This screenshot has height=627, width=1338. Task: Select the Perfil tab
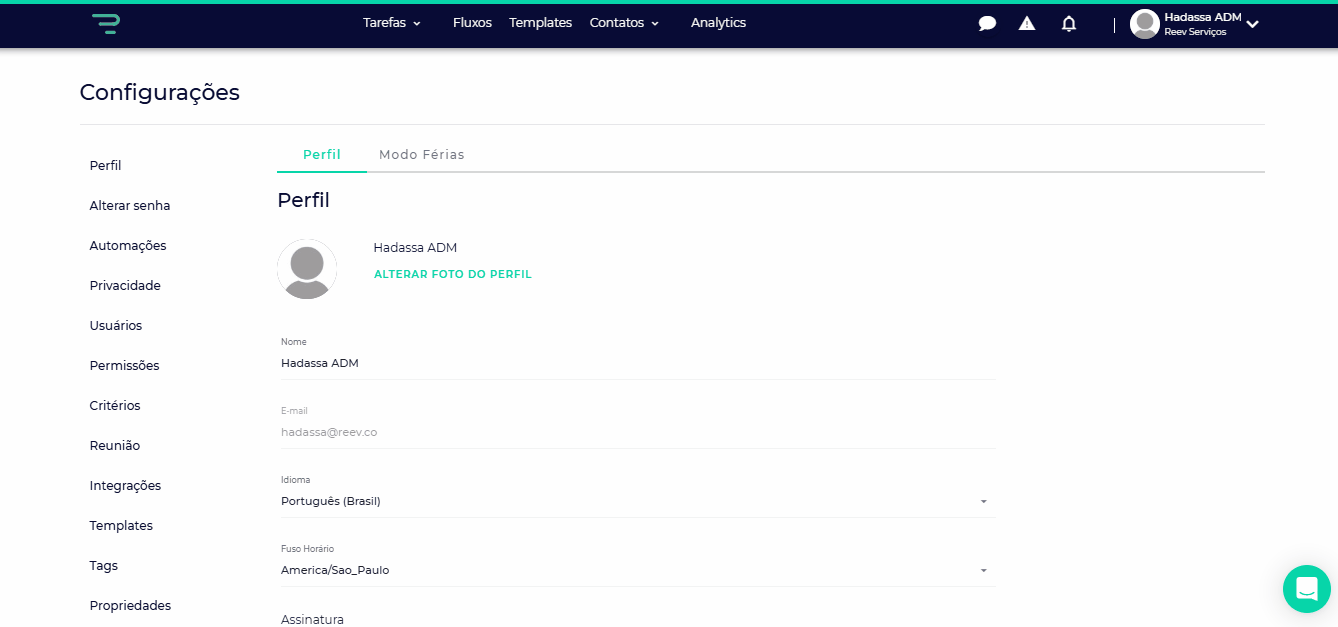[x=321, y=155]
